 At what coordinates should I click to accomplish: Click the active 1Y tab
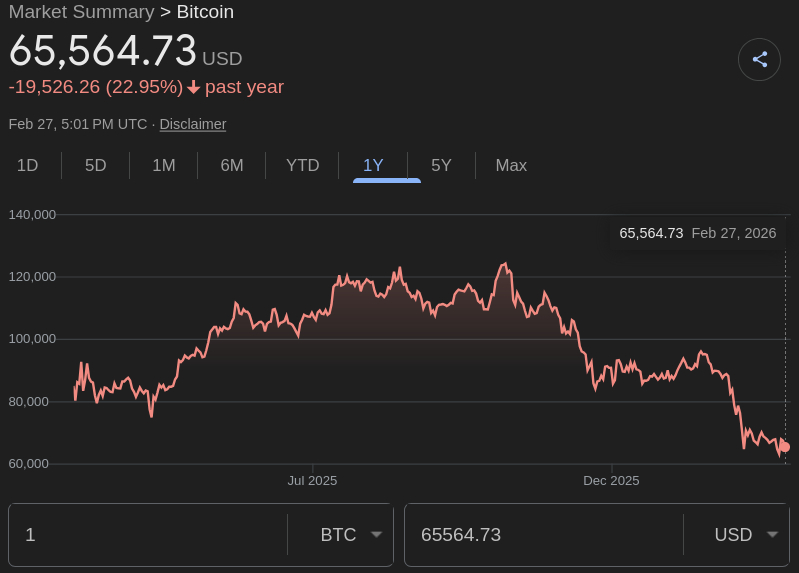[373, 166]
